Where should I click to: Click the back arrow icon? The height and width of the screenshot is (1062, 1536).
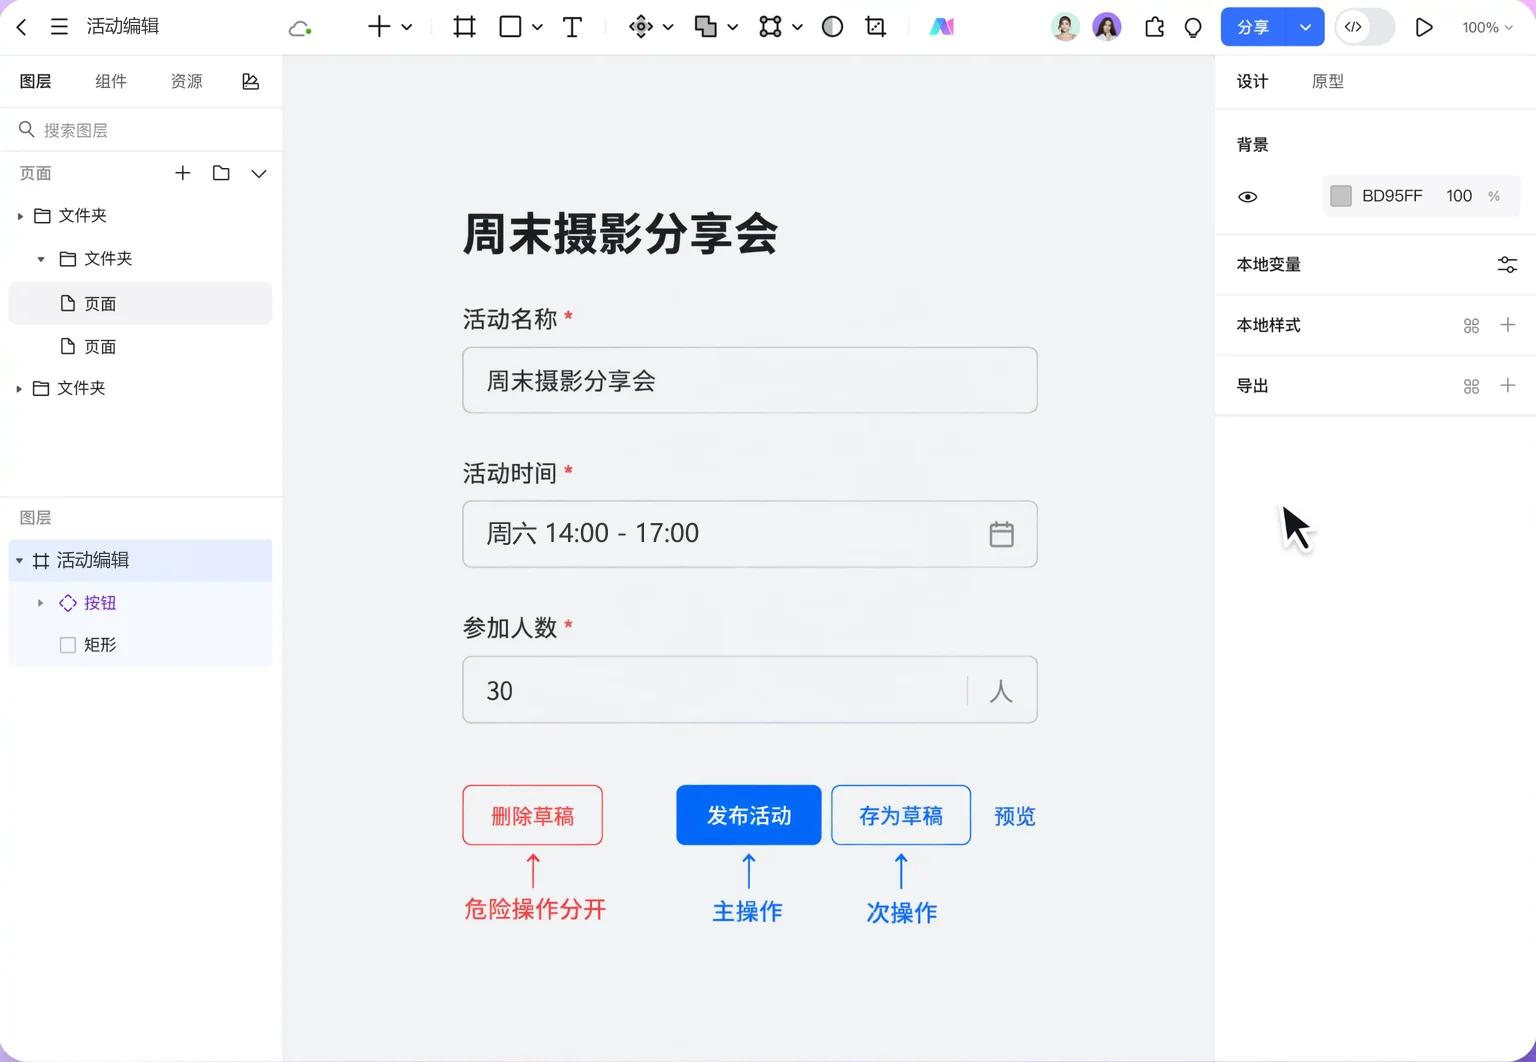tap(22, 27)
